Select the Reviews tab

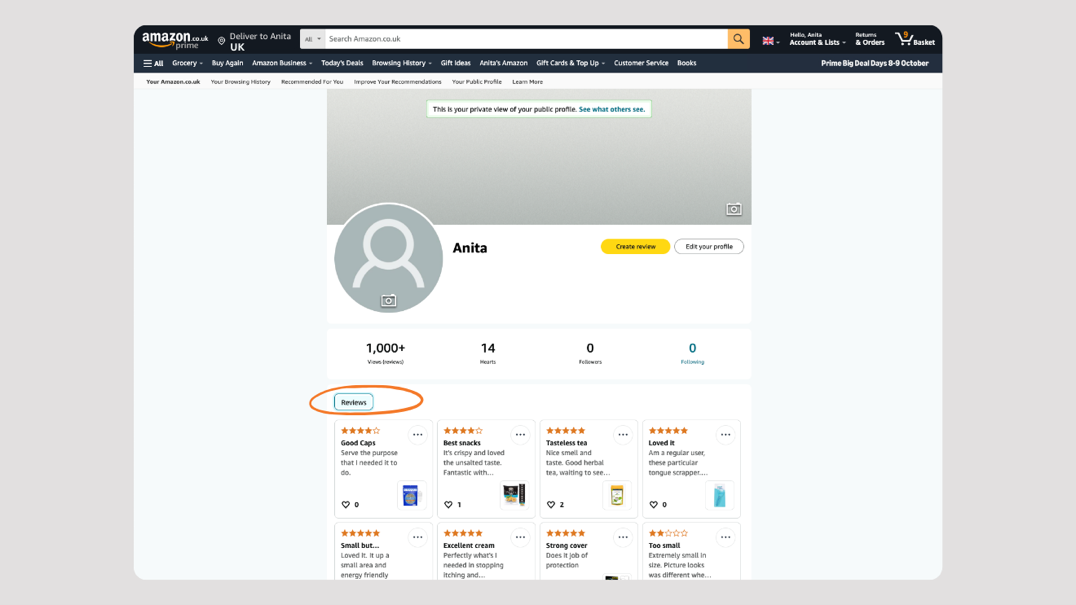353,403
